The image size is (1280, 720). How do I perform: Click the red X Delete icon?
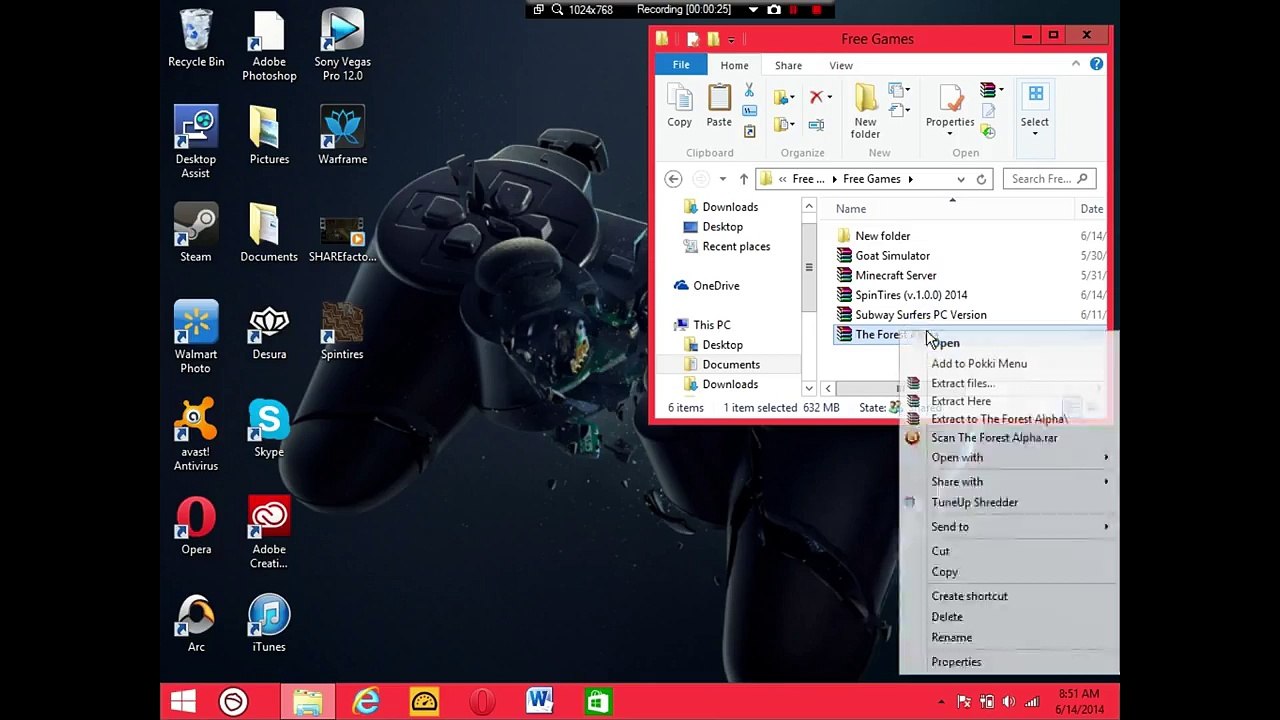point(816,97)
